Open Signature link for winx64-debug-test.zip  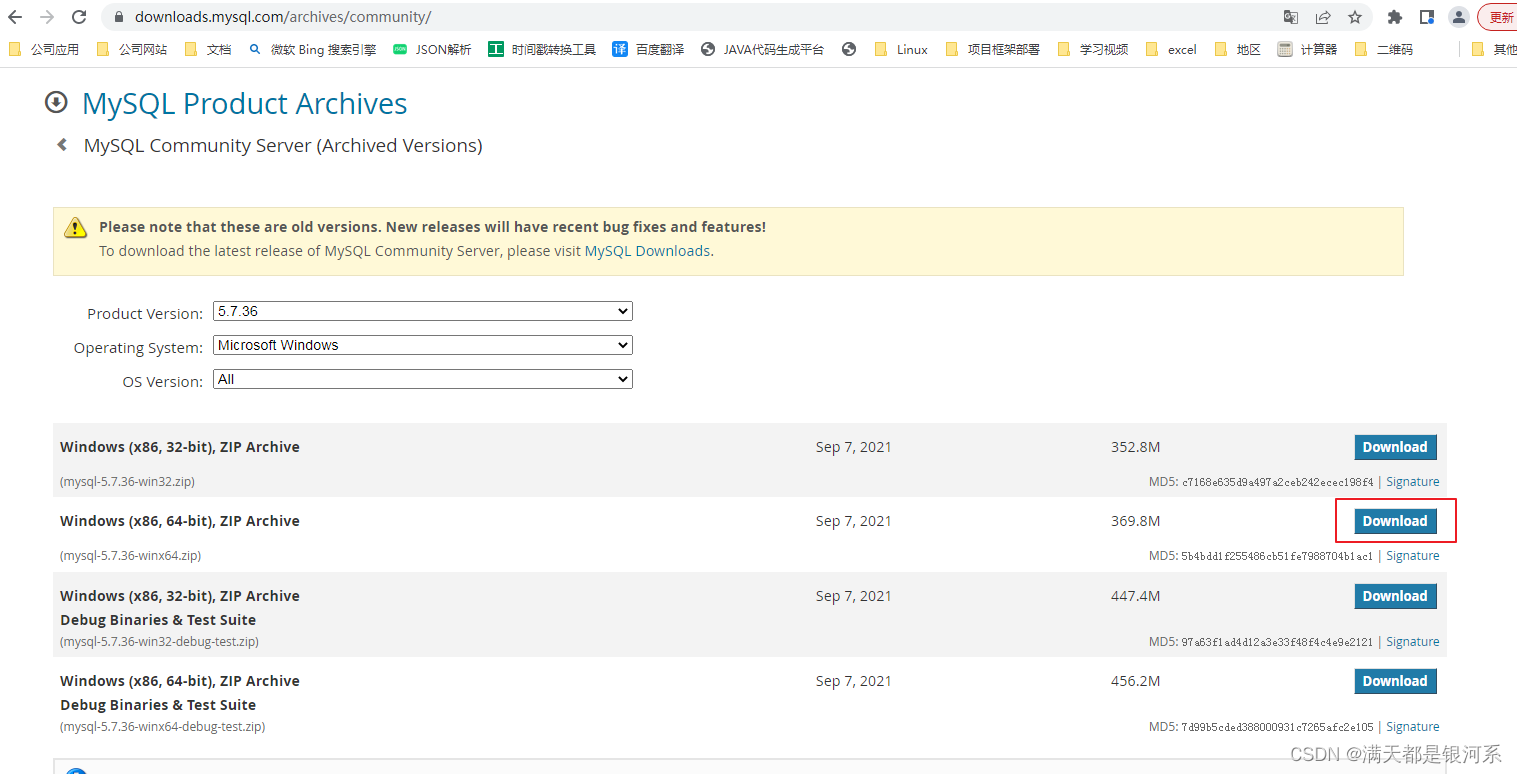click(1412, 727)
